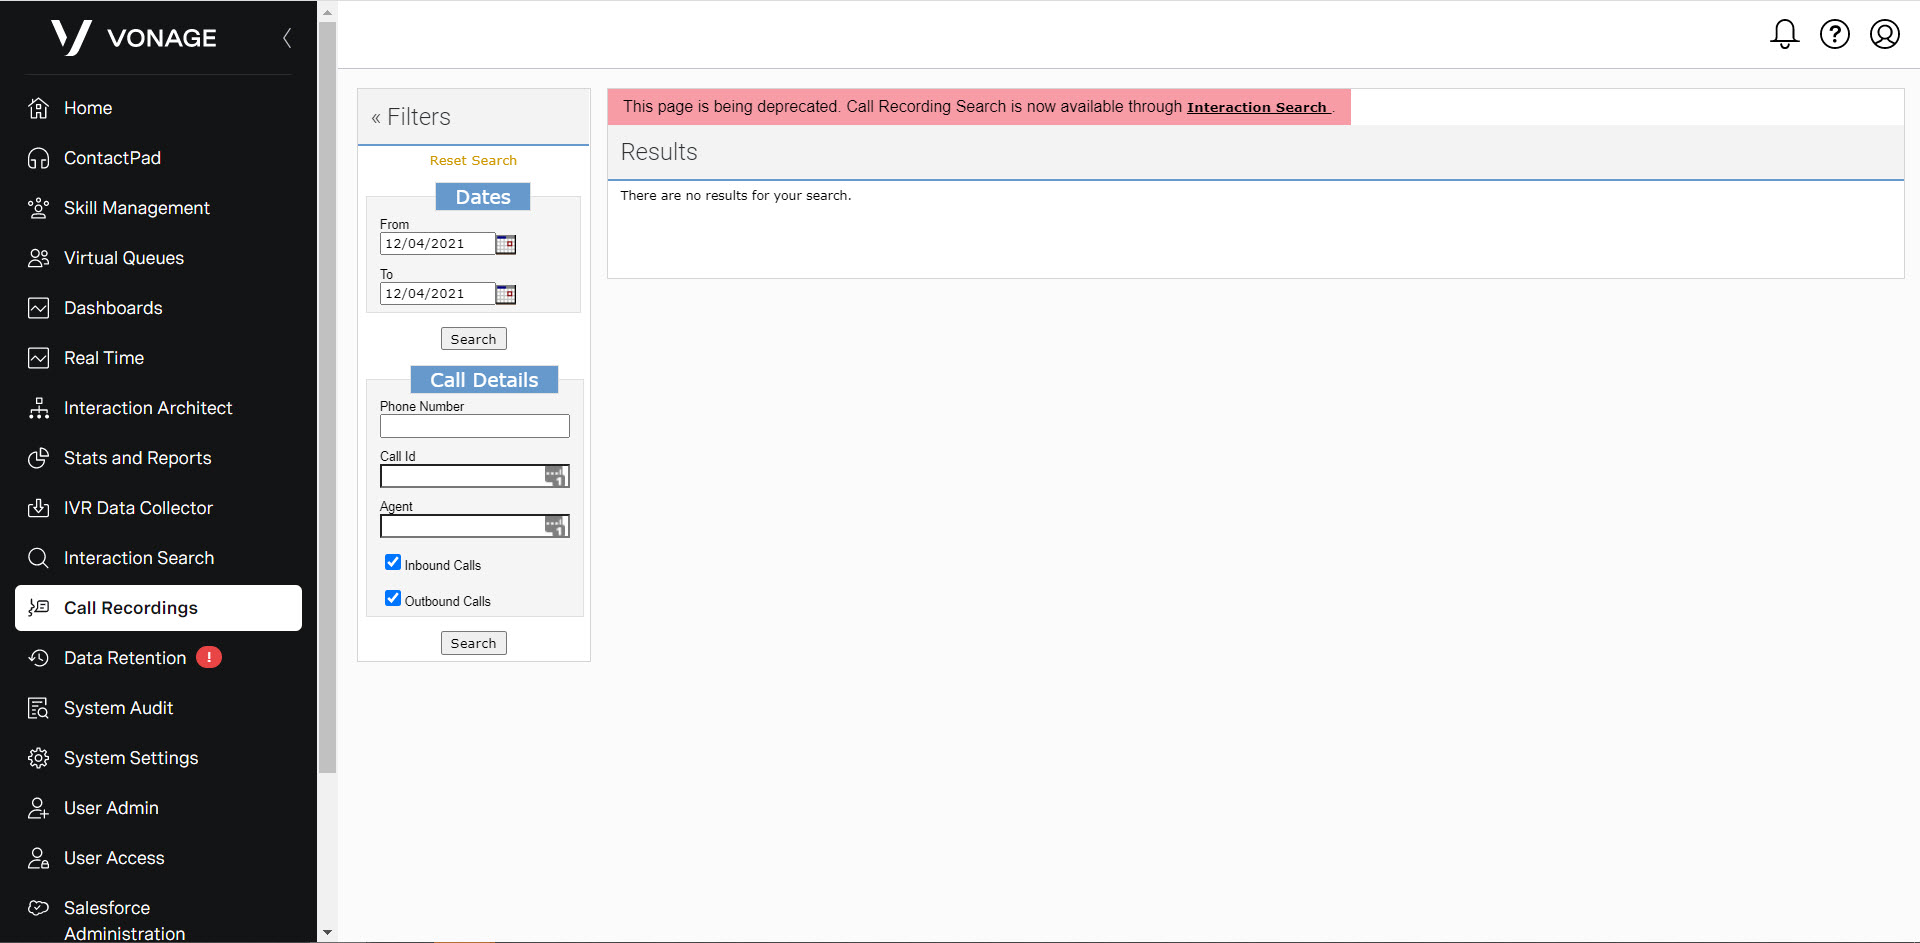The image size is (1920, 943).
Task: Open the From date calendar picker
Action: tap(506, 244)
